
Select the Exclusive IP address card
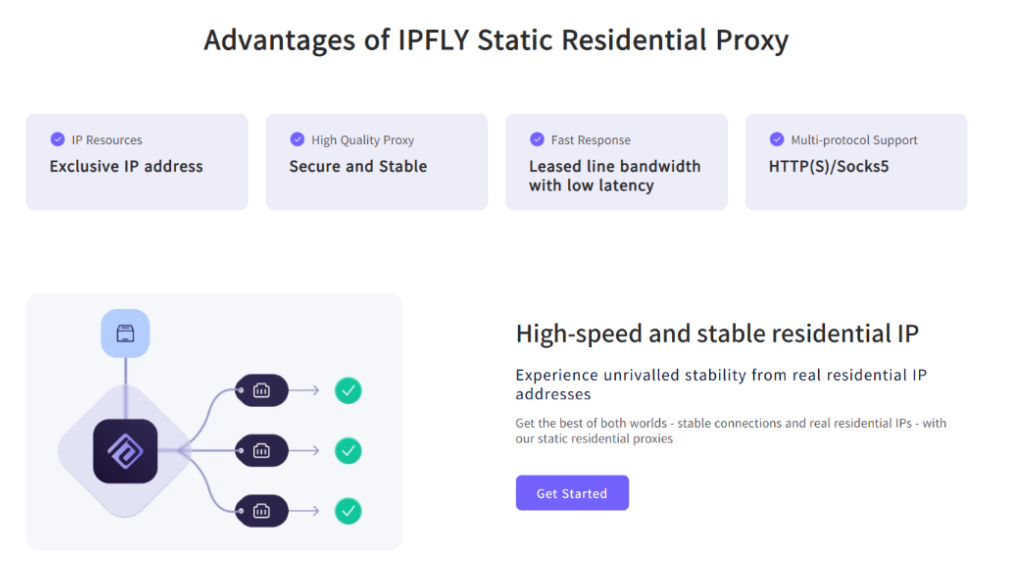tap(137, 162)
